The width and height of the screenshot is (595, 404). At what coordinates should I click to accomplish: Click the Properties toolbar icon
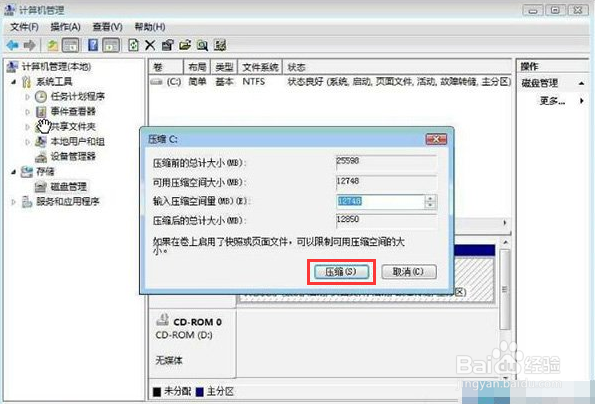[x=167, y=46]
